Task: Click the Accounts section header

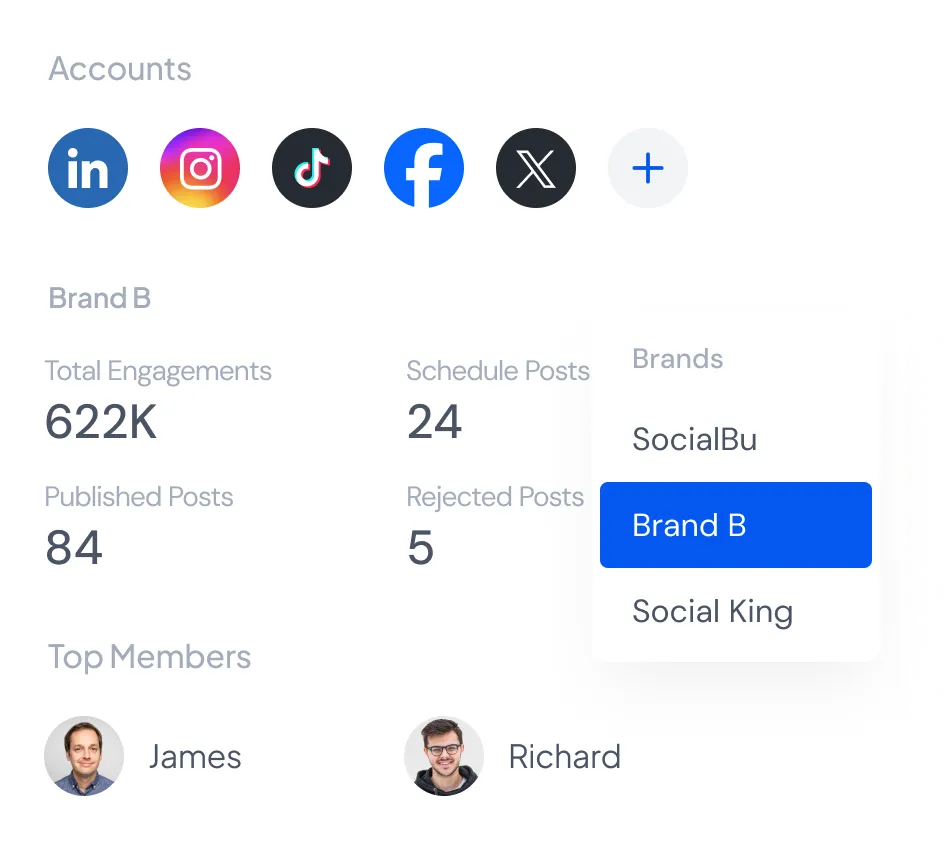Action: [x=119, y=69]
